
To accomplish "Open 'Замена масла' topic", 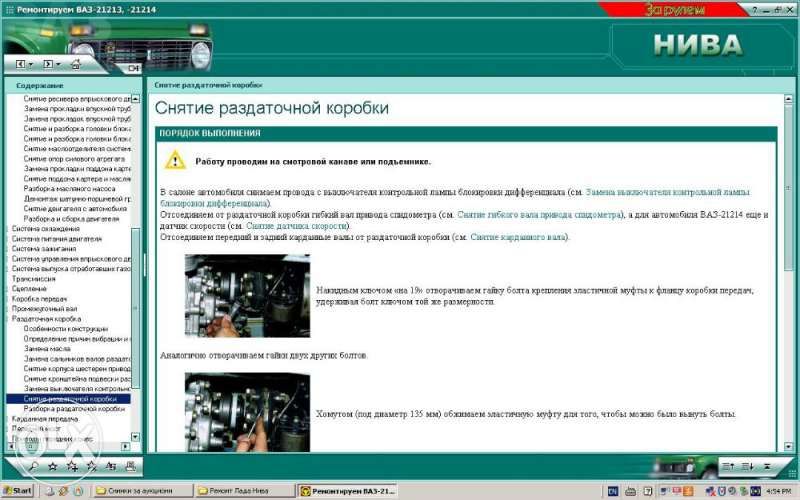I will [47, 348].
